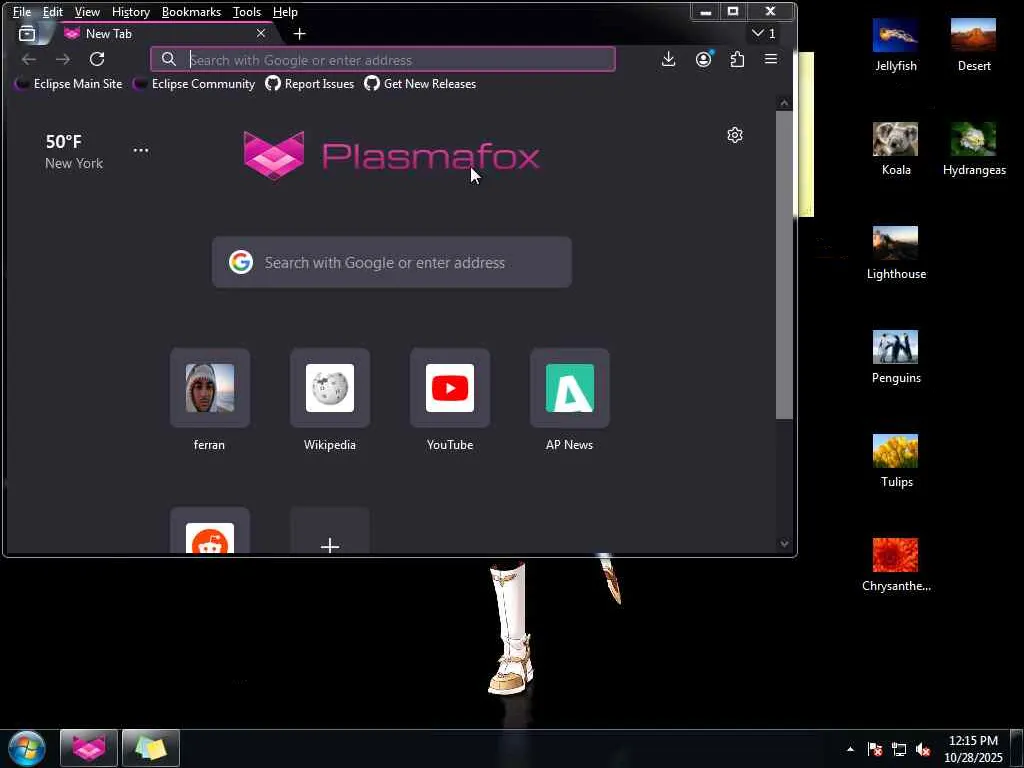Open the Tools menu
The width and height of the screenshot is (1024, 768).
[x=247, y=12]
